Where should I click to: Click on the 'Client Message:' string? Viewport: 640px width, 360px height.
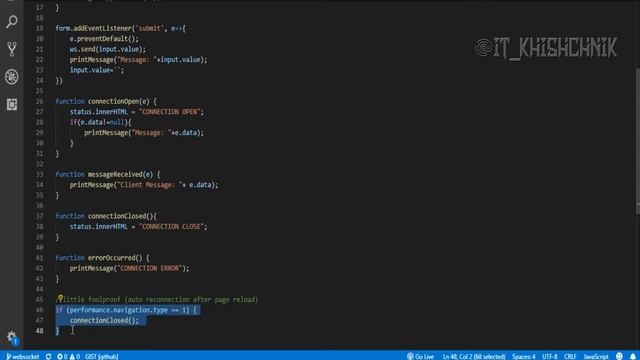(x=149, y=184)
